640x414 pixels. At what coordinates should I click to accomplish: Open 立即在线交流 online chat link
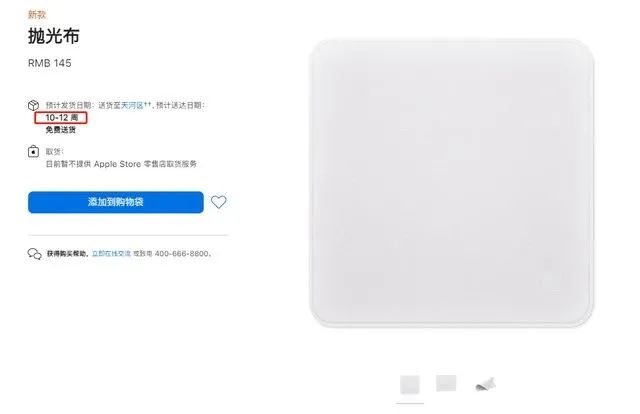point(111,254)
